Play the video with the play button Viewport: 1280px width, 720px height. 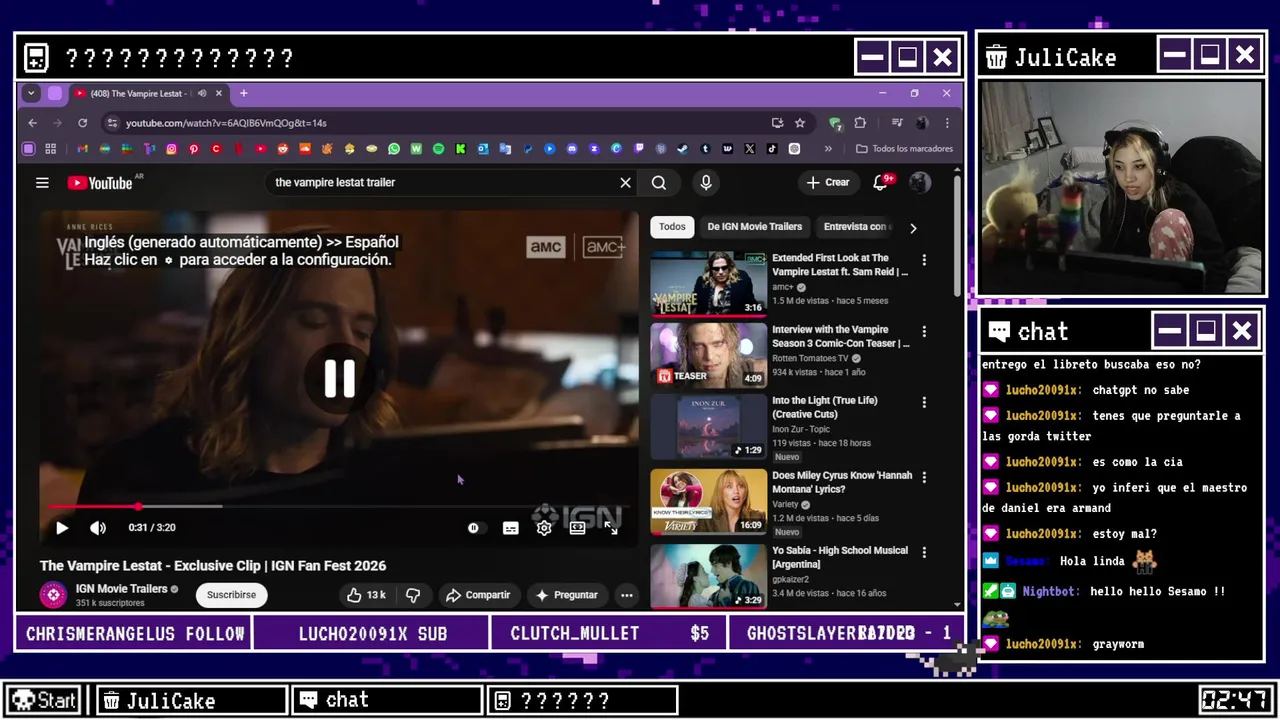pyautogui.click(x=62, y=528)
